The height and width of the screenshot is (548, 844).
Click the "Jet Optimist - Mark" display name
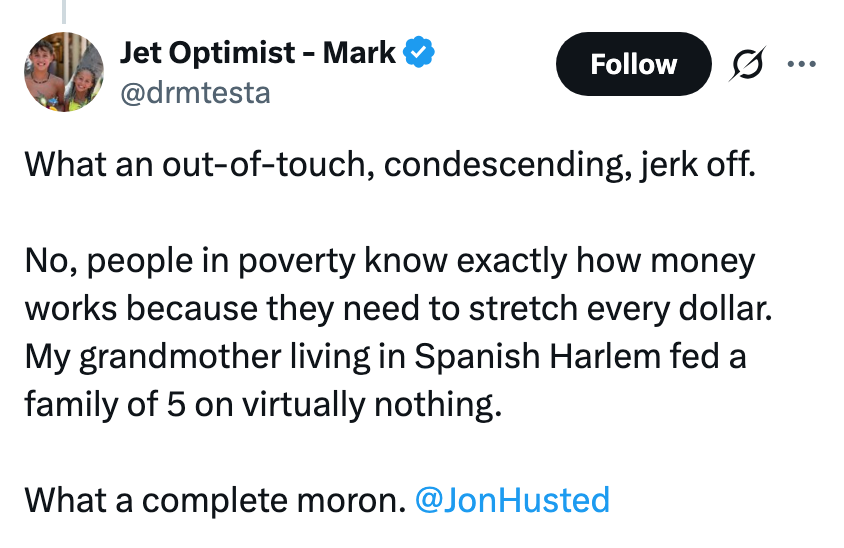click(x=258, y=52)
